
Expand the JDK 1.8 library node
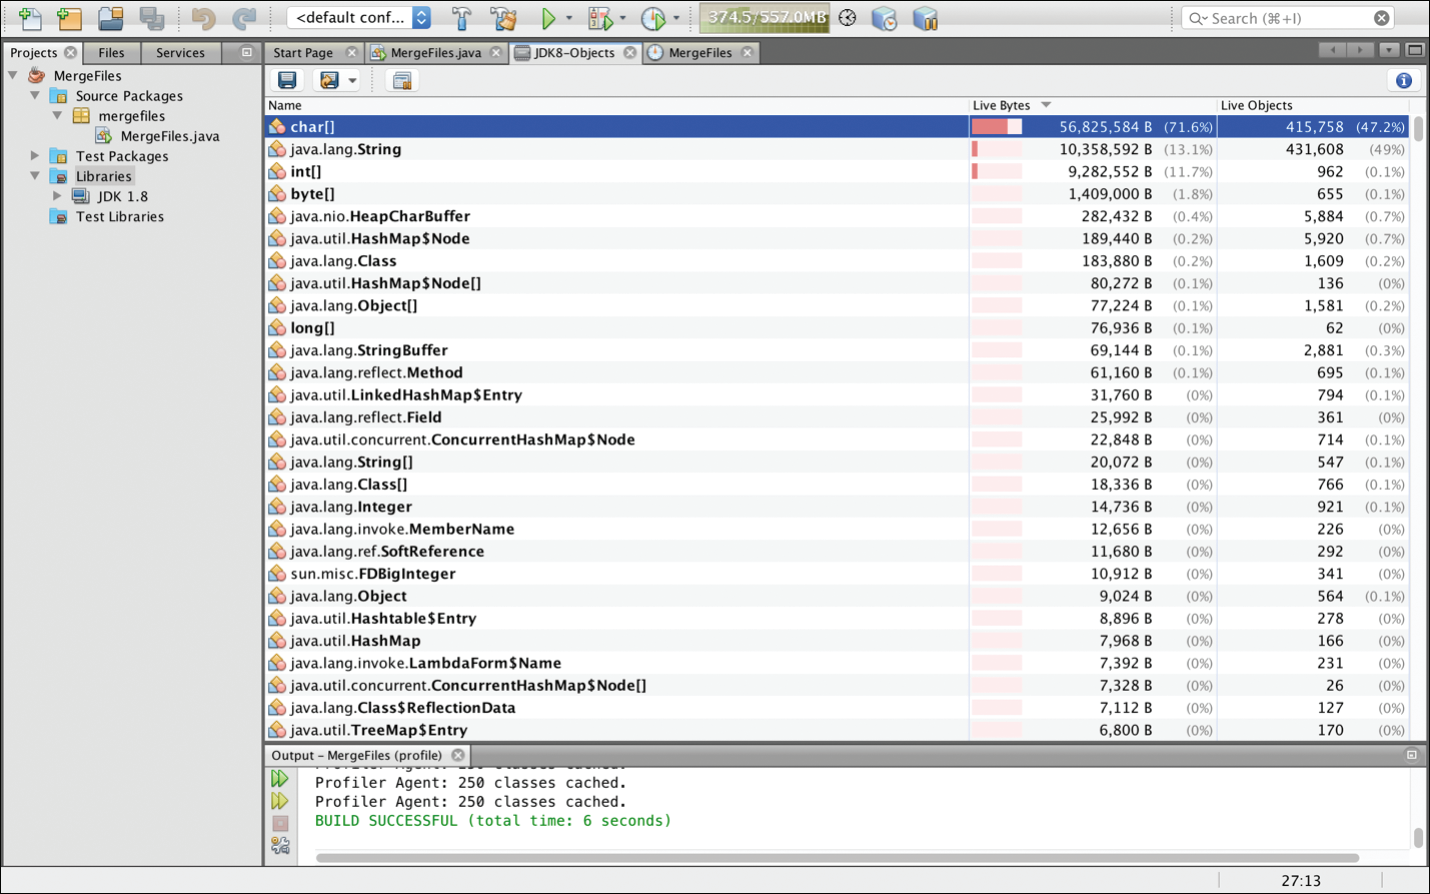(x=57, y=196)
